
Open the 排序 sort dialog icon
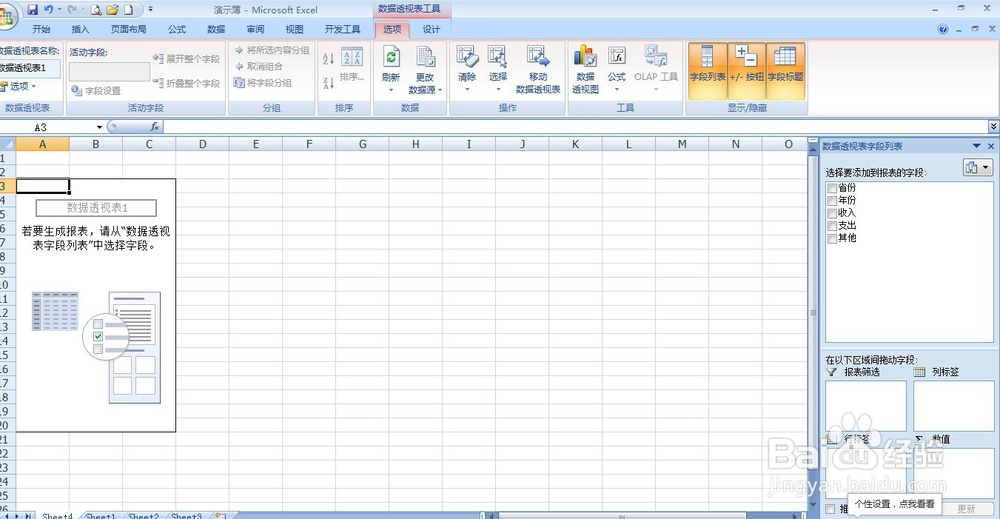pos(352,64)
